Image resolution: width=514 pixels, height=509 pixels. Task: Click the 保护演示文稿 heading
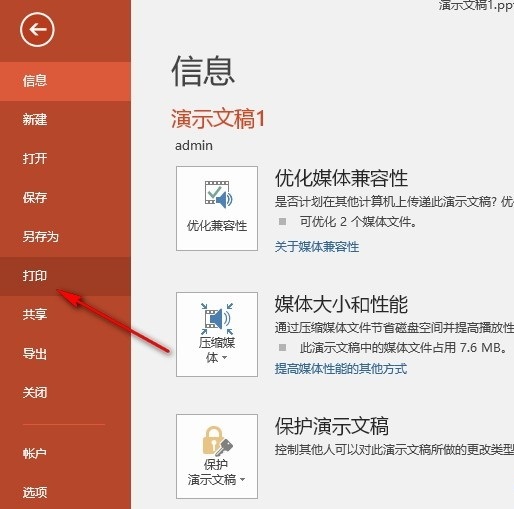[x=332, y=426]
